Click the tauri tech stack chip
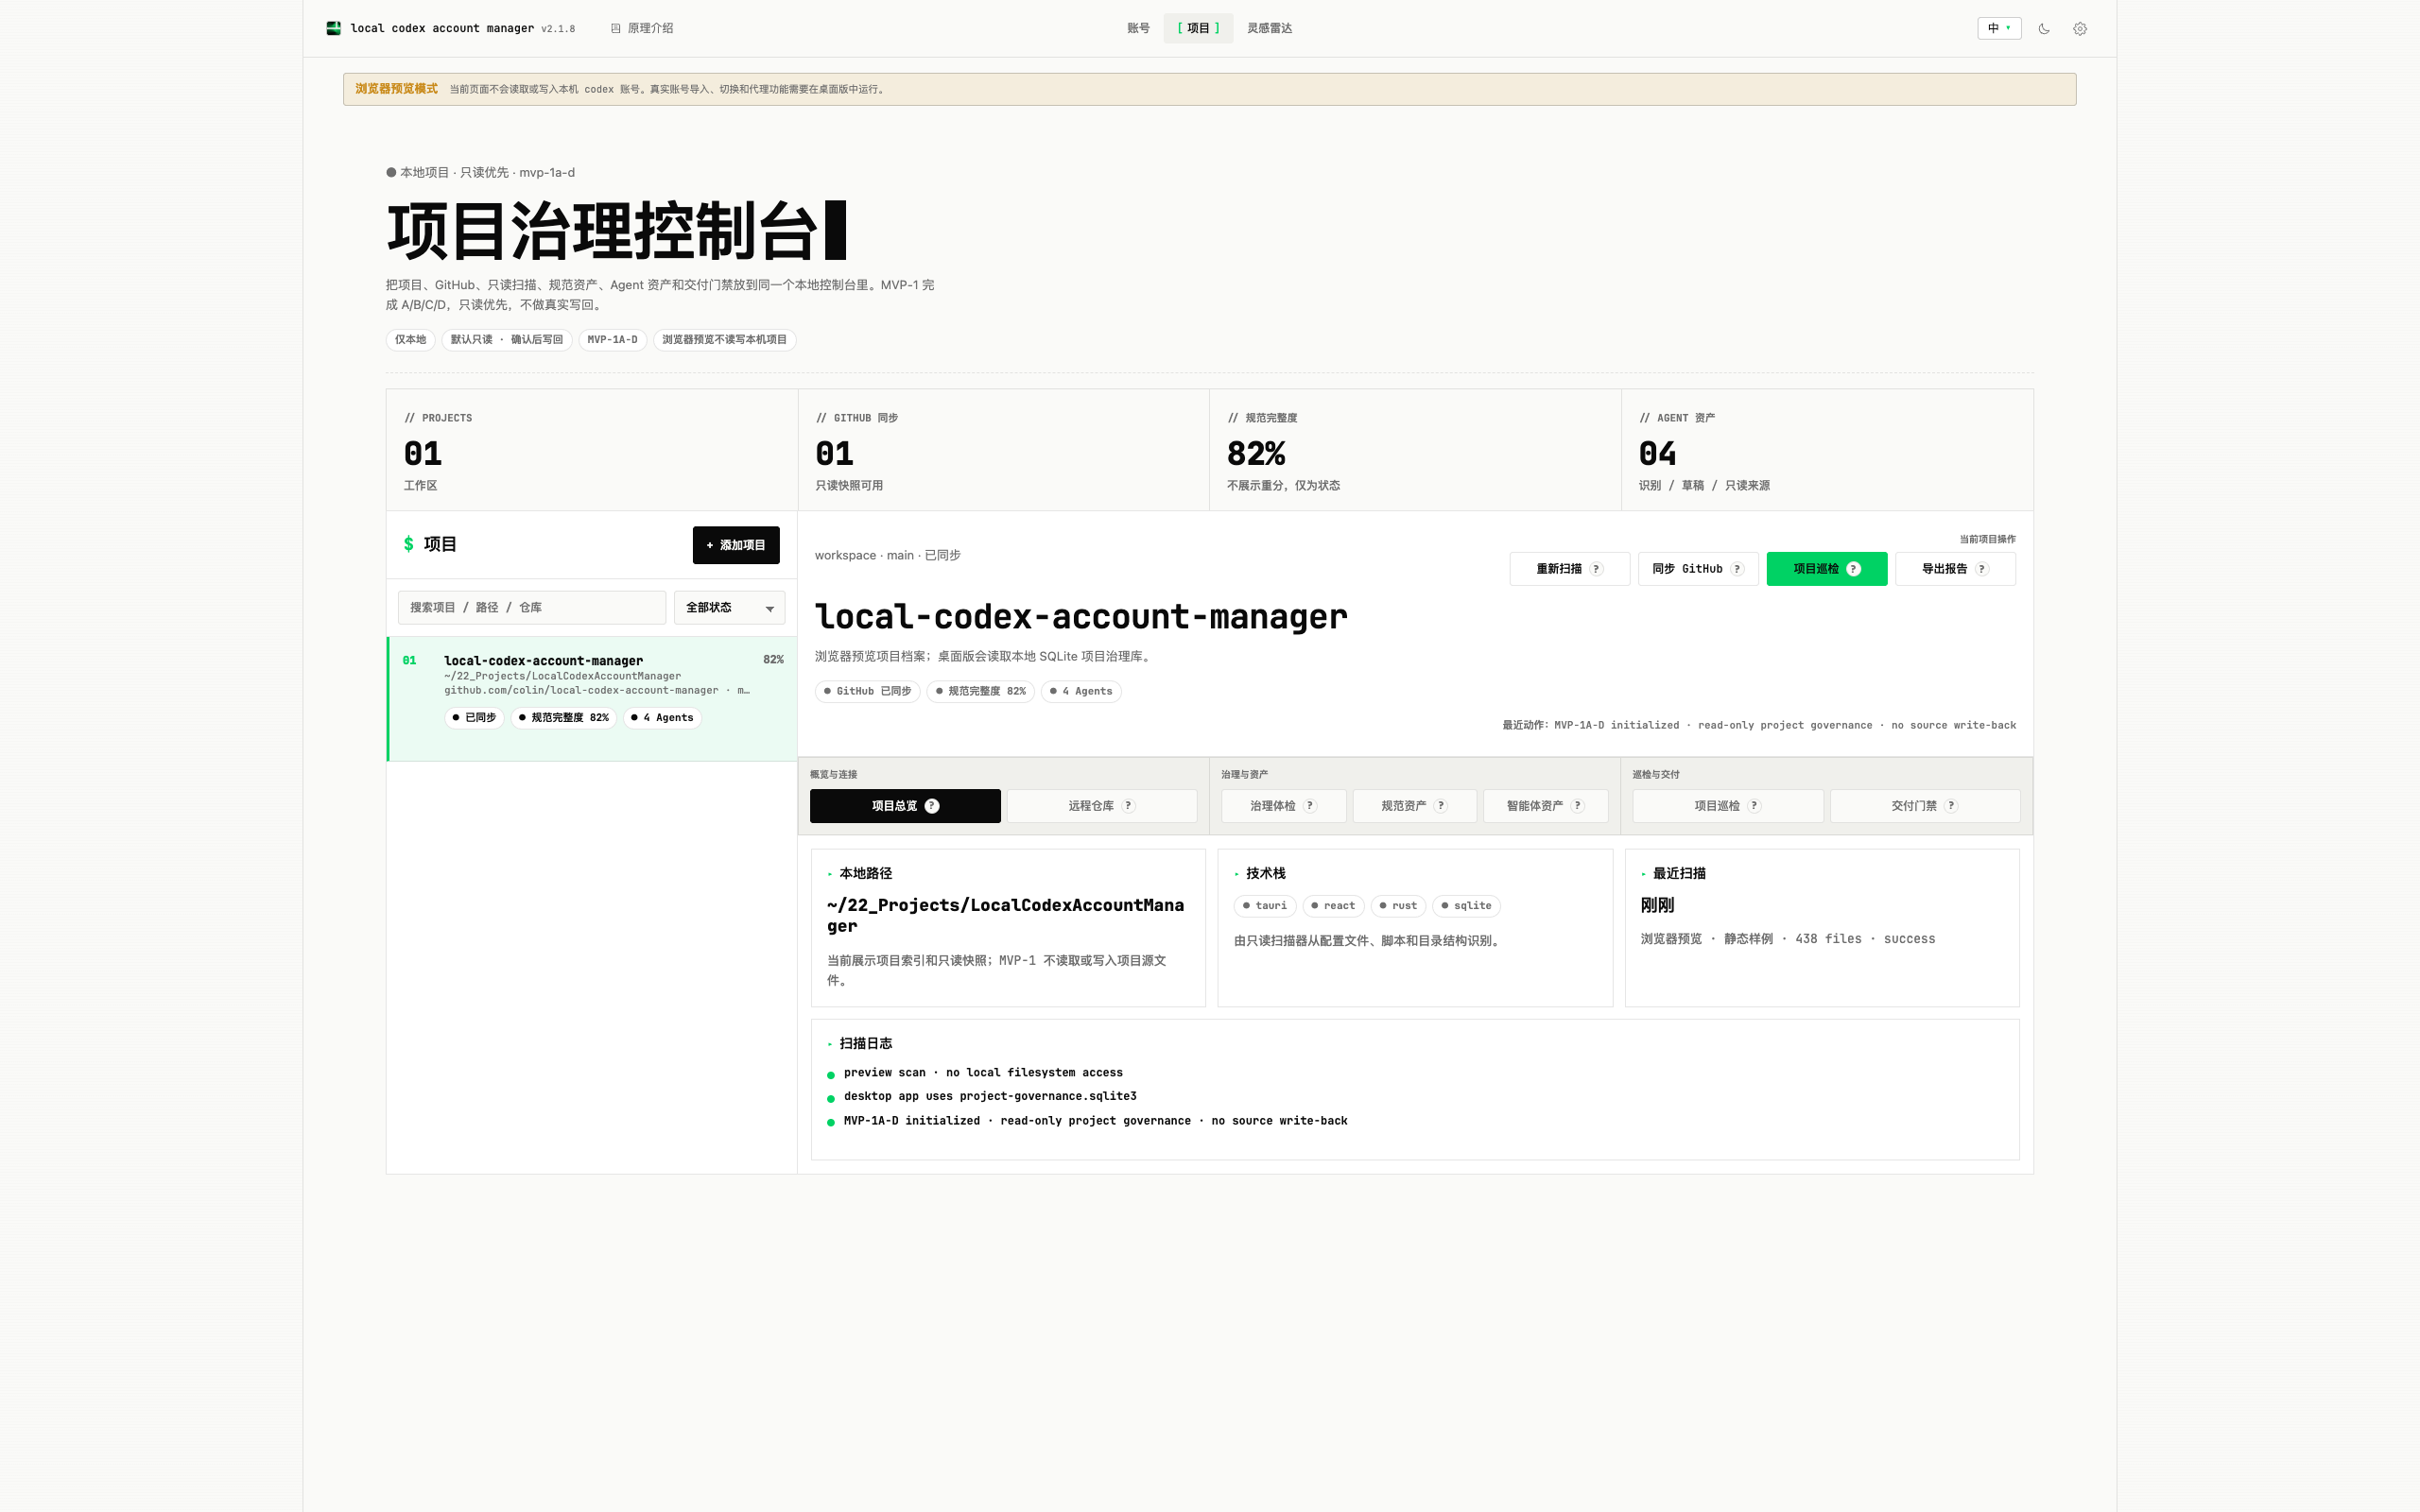 (x=1265, y=906)
